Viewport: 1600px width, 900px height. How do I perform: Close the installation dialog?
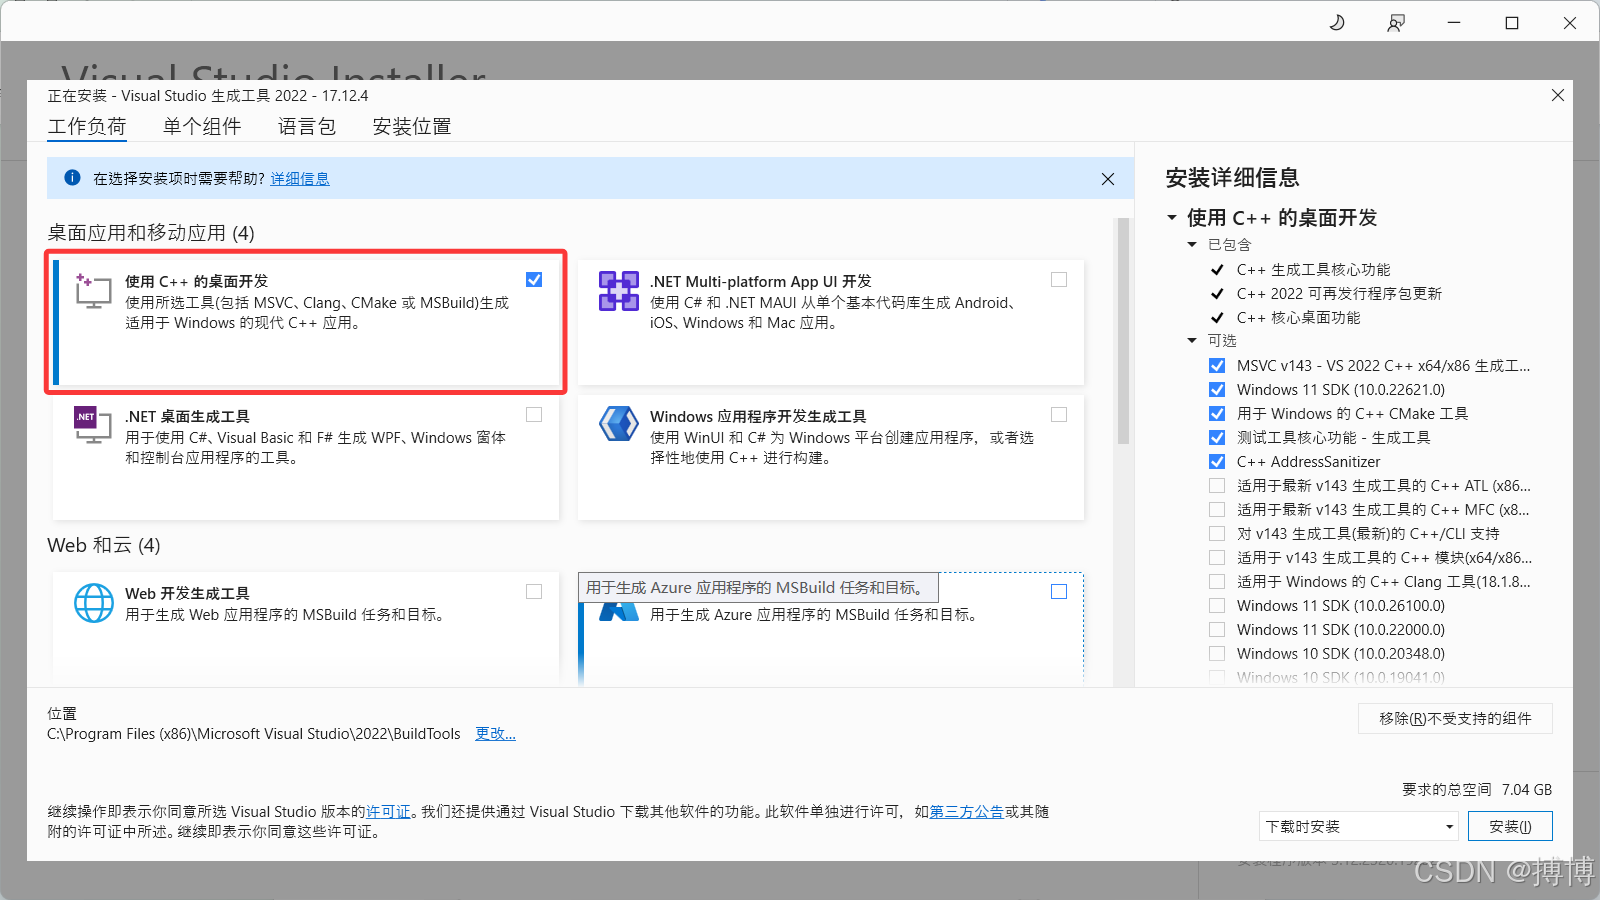point(1558,95)
